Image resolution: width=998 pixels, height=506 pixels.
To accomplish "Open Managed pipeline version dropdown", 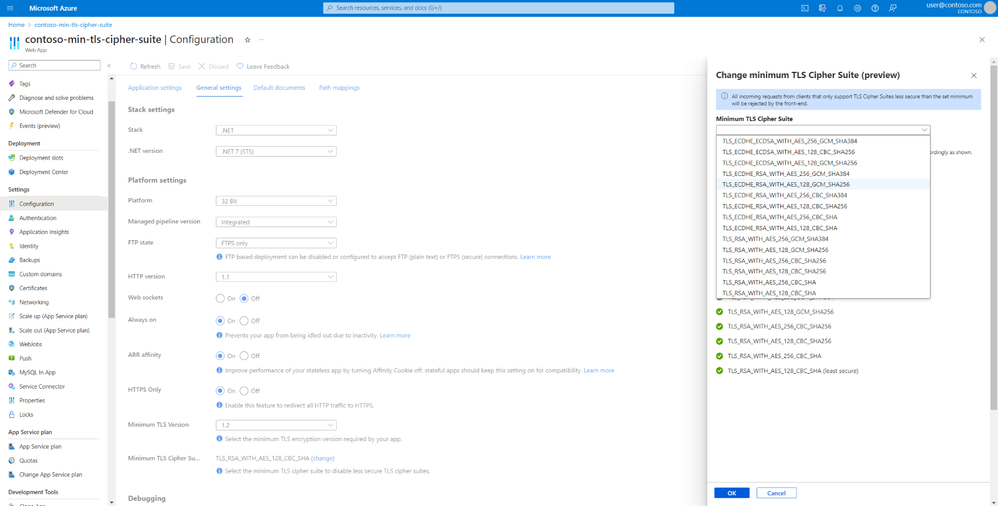I will pyautogui.click(x=276, y=222).
